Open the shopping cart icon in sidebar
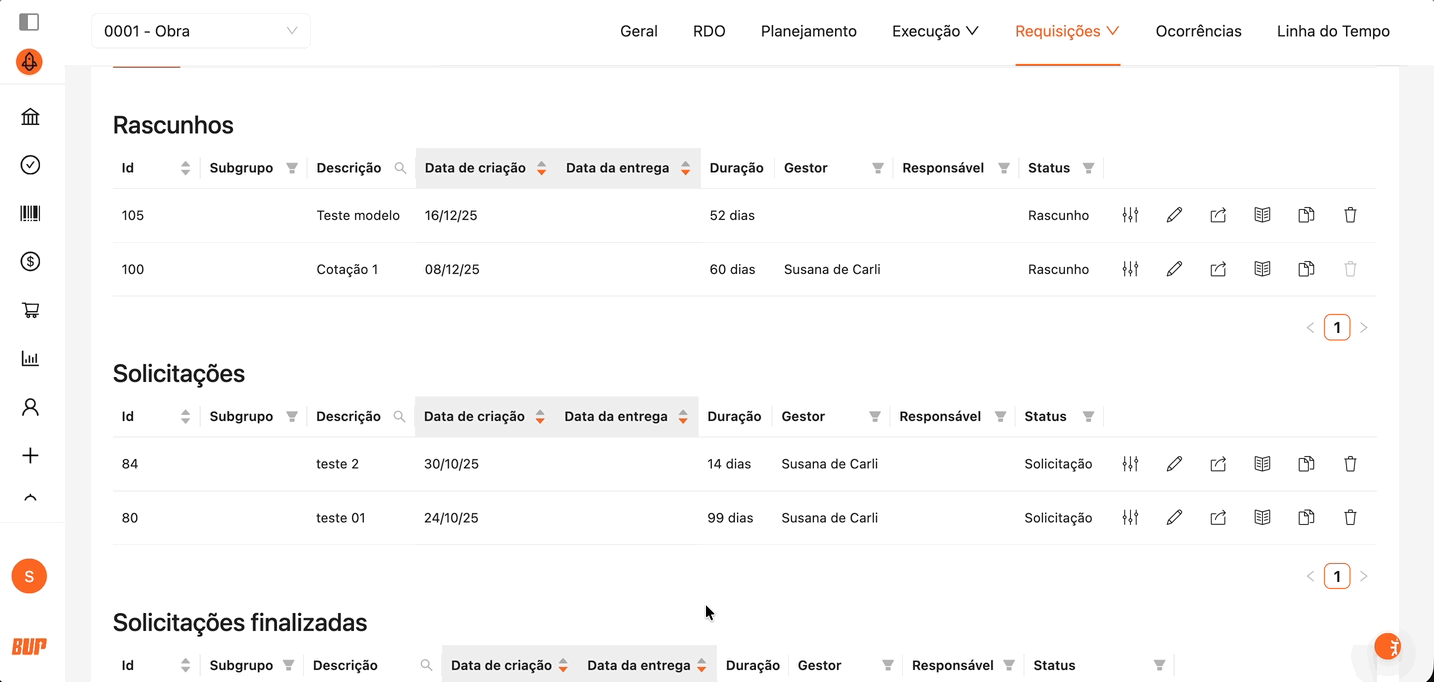Screen dimensions: 1434x682 coord(30,310)
